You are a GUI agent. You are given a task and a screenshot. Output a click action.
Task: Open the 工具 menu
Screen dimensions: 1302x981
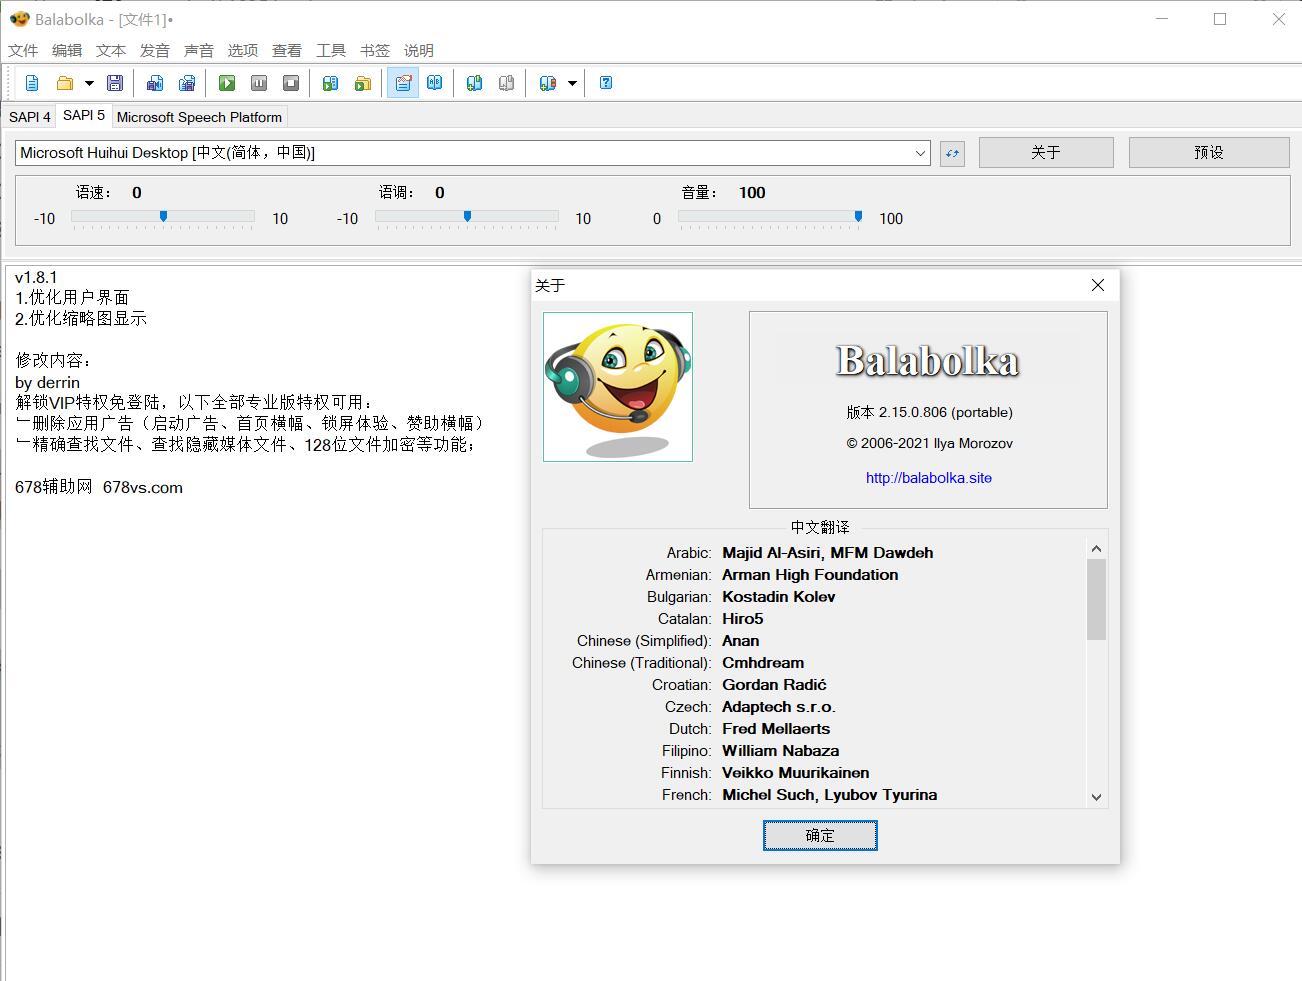(x=330, y=50)
